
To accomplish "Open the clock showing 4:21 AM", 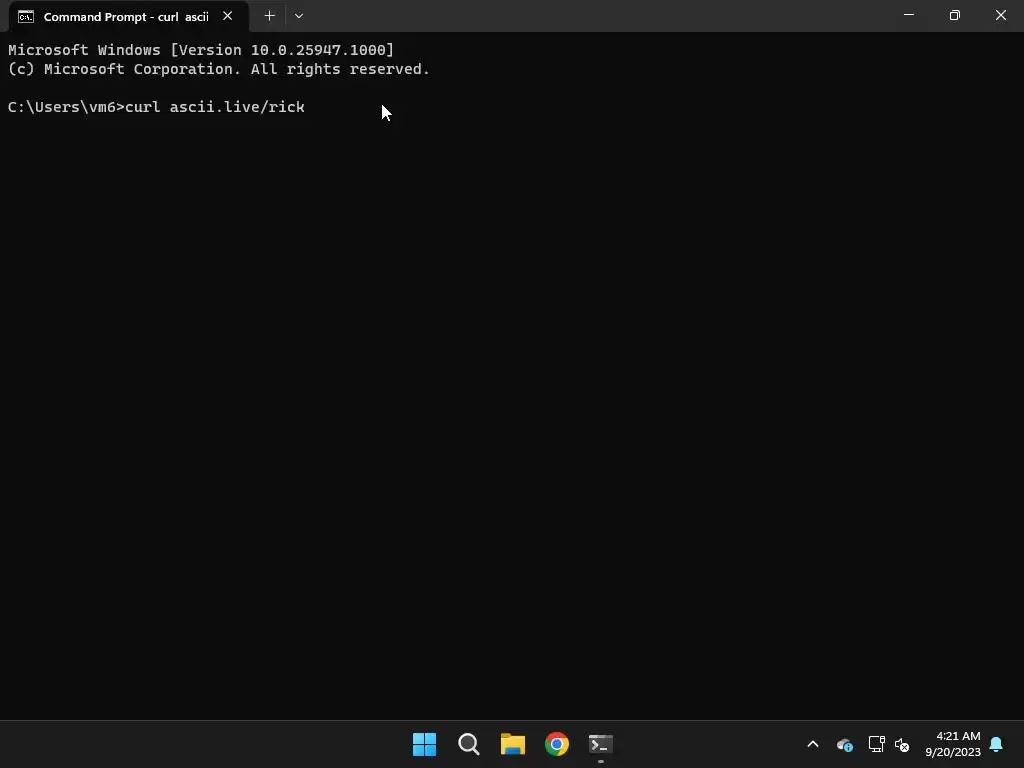I will click(x=953, y=744).
